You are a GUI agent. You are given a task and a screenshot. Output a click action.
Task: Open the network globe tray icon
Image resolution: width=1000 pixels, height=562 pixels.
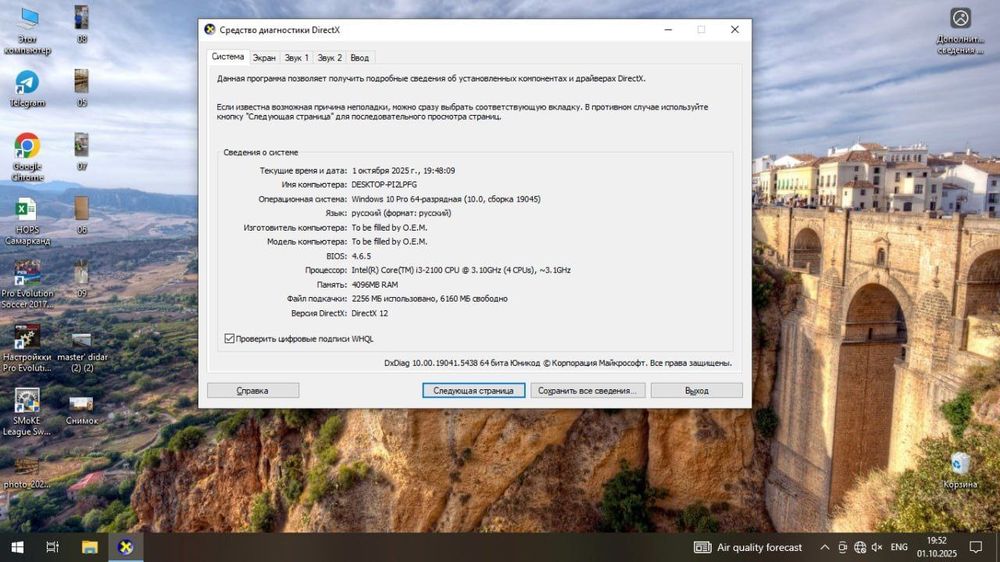[x=860, y=547]
